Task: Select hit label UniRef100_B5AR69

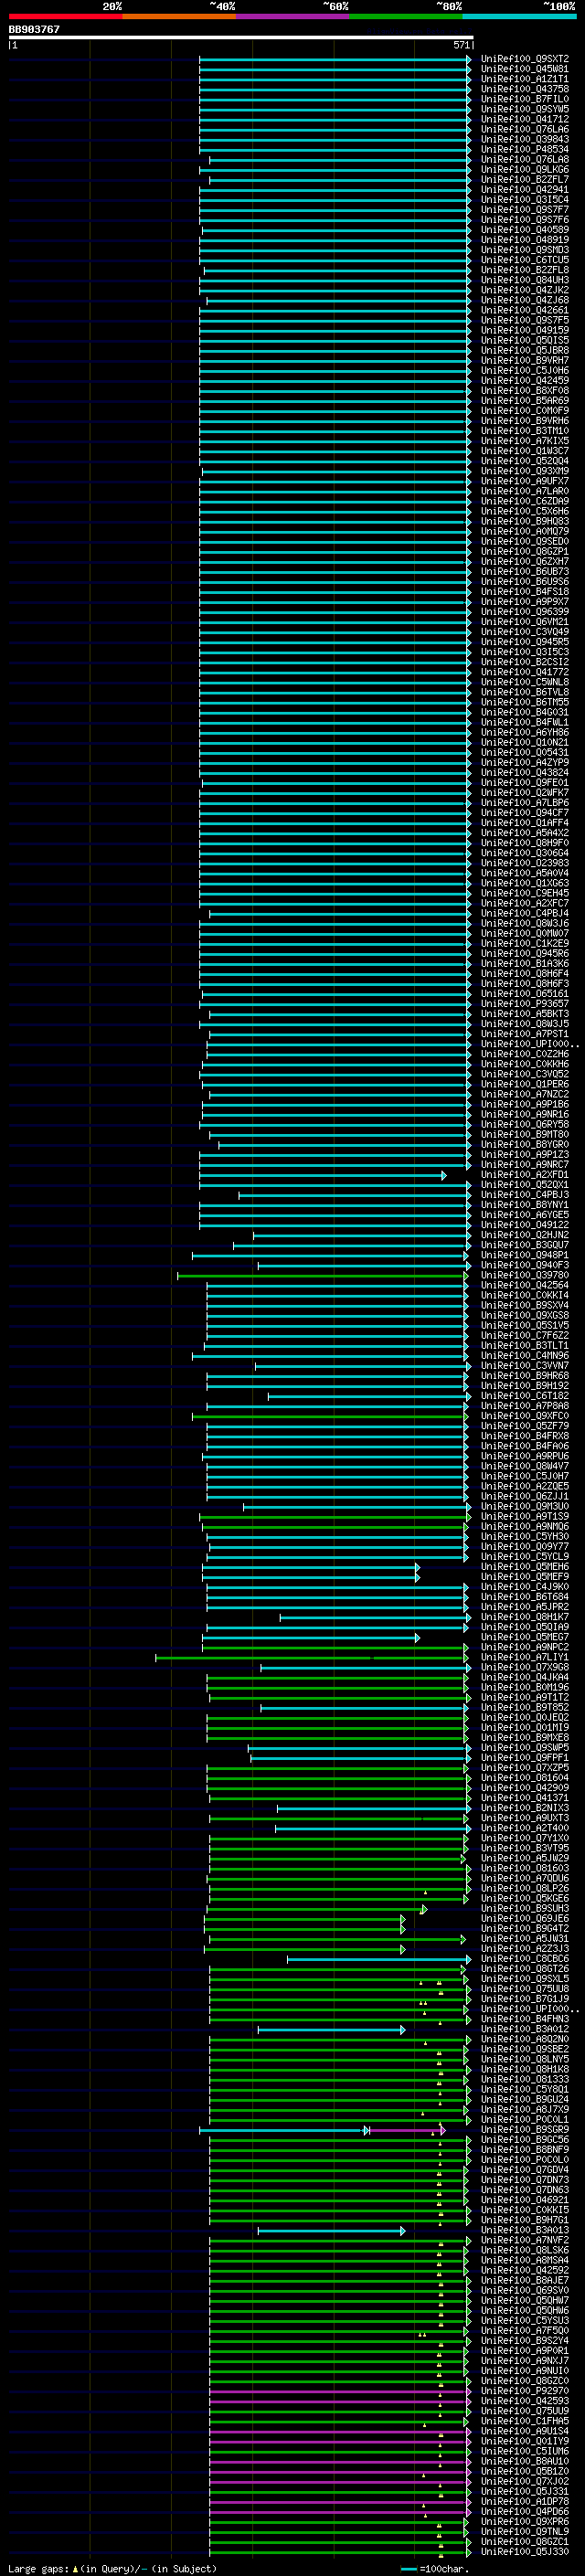Action: [x=525, y=401]
